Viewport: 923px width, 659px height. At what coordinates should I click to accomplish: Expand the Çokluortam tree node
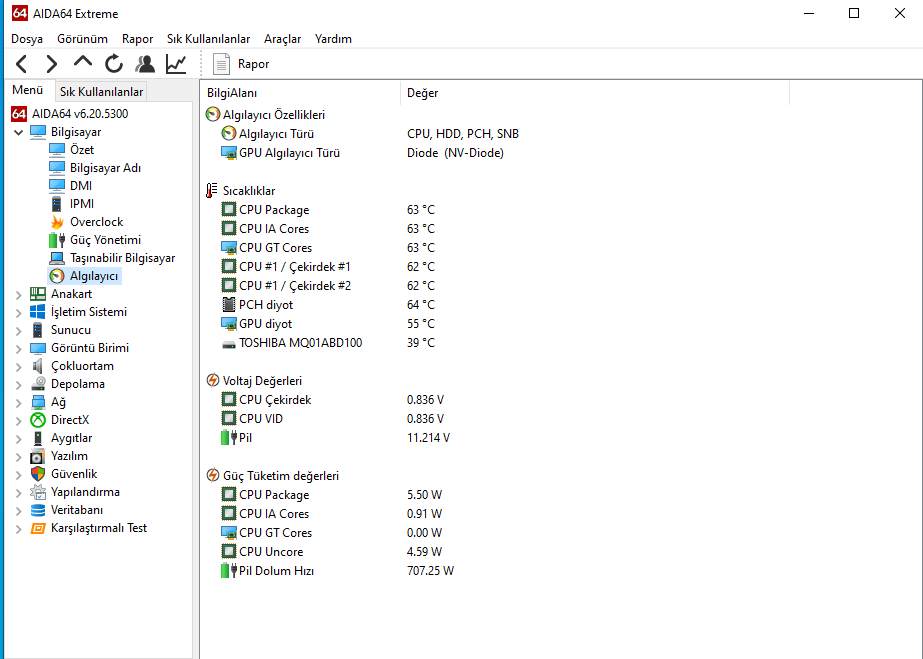coord(18,367)
